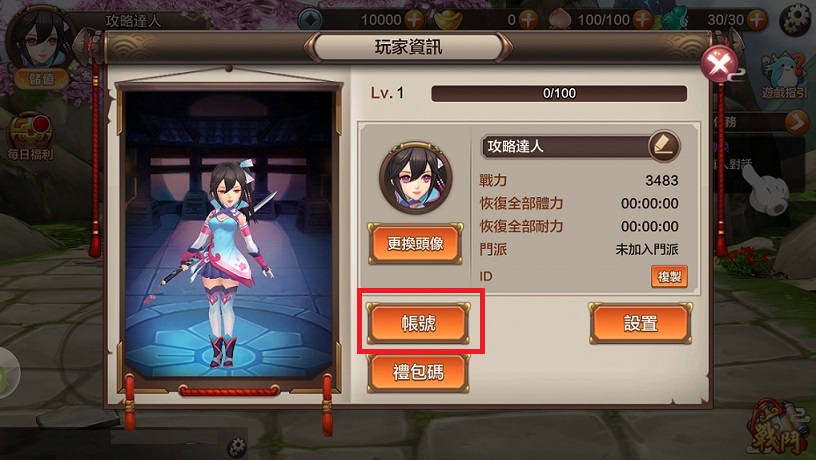Screen dimensions: 816x460
Task: Click 更換頭像 change avatar button
Action: coord(415,244)
